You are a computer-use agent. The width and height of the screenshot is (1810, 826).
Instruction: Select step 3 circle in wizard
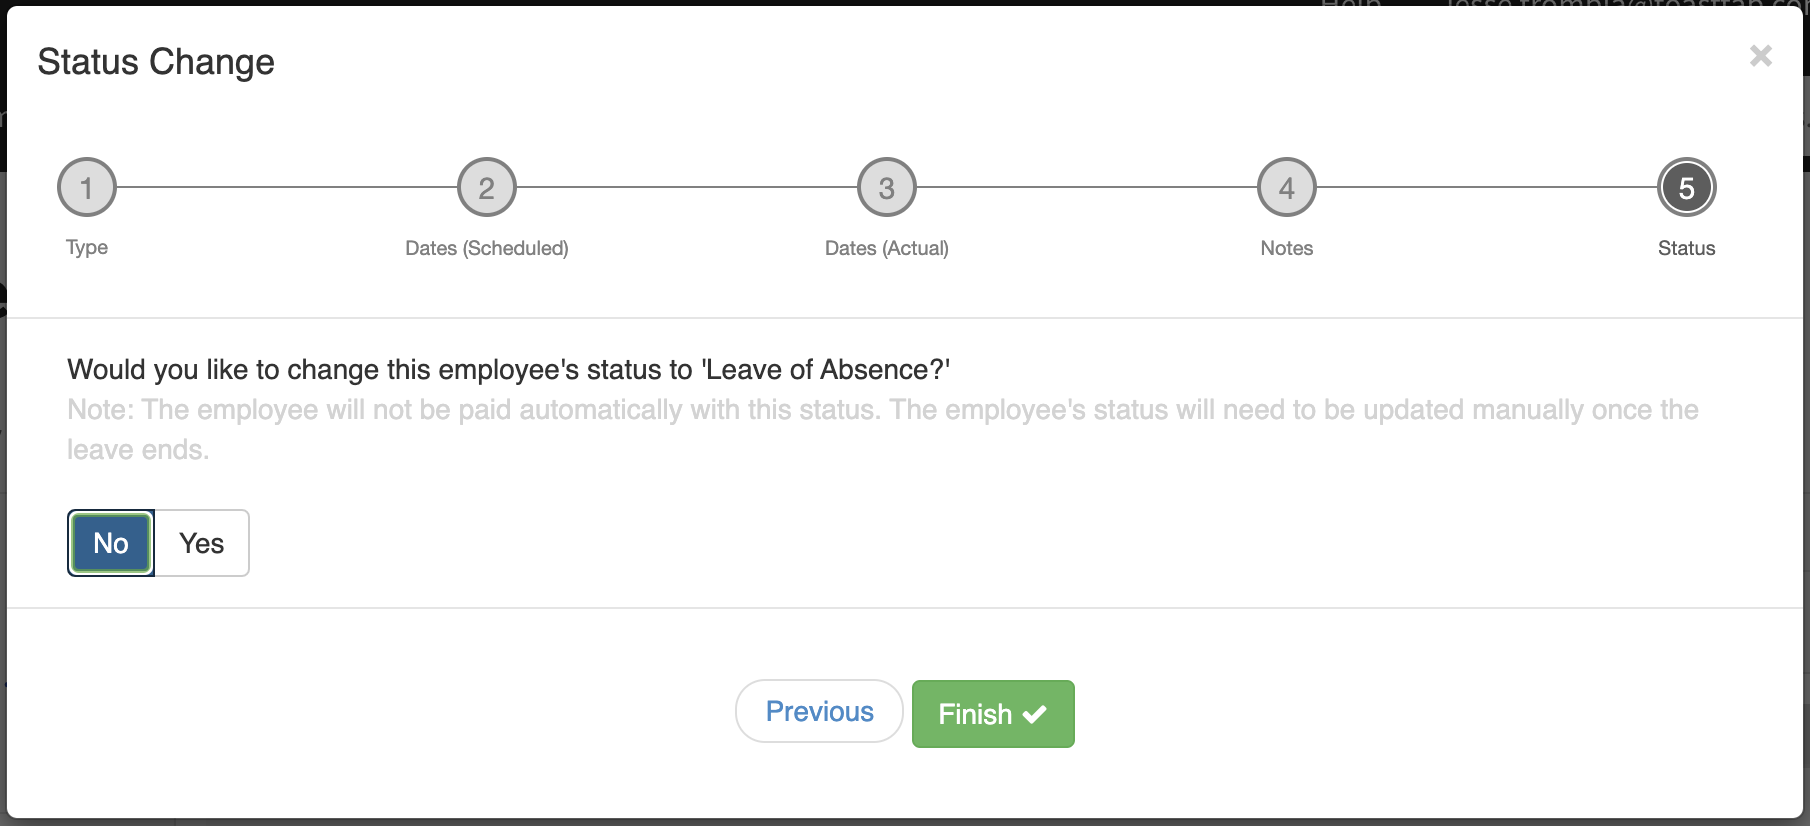tap(887, 187)
